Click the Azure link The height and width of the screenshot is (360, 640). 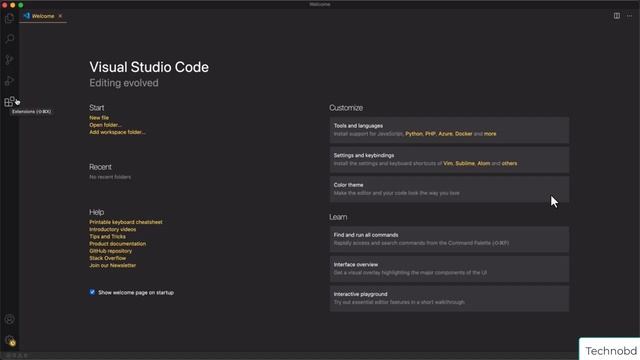[x=445, y=134]
